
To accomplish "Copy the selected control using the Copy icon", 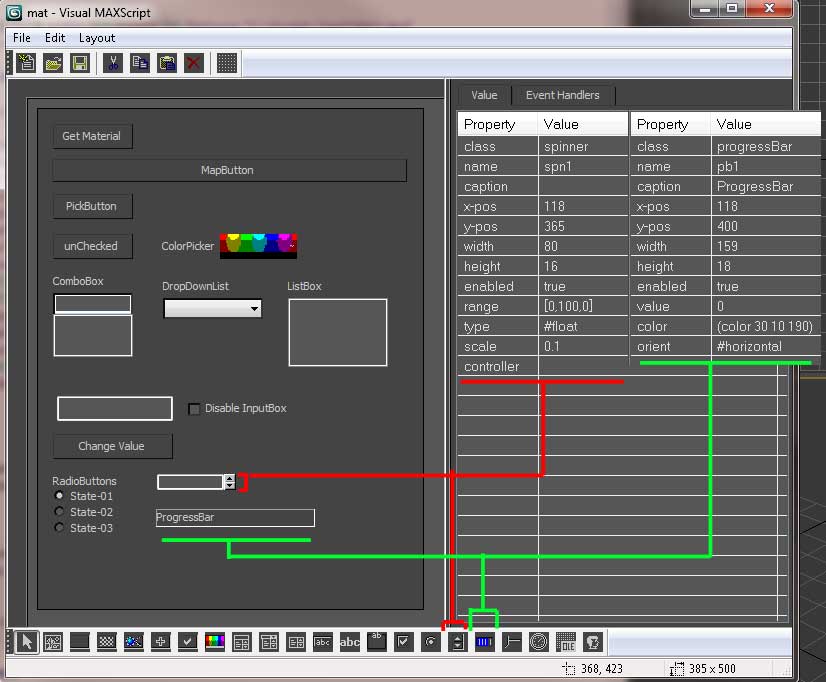I will [140, 63].
